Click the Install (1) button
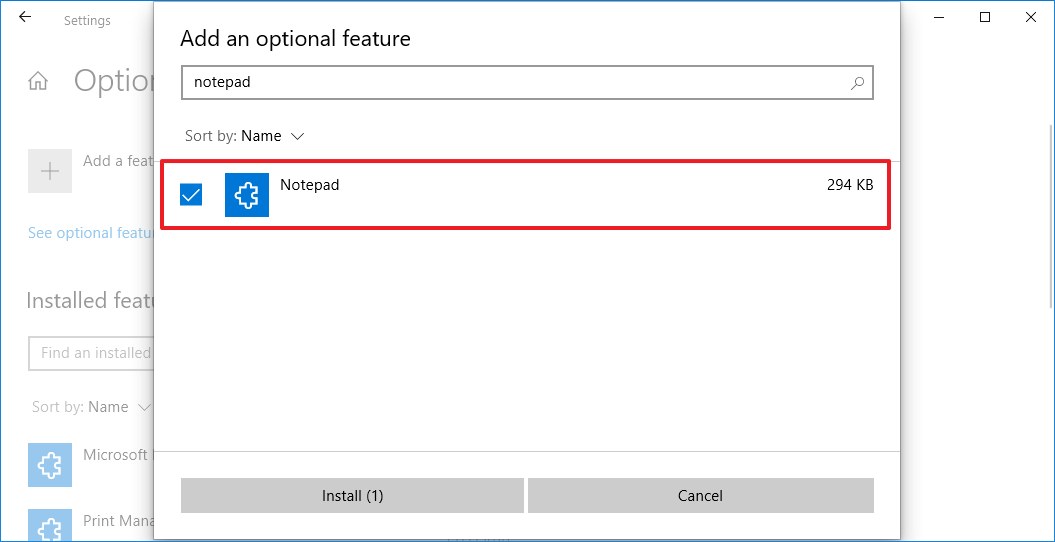Viewport: 1055px width, 542px height. pyautogui.click(x=352, y=496)
